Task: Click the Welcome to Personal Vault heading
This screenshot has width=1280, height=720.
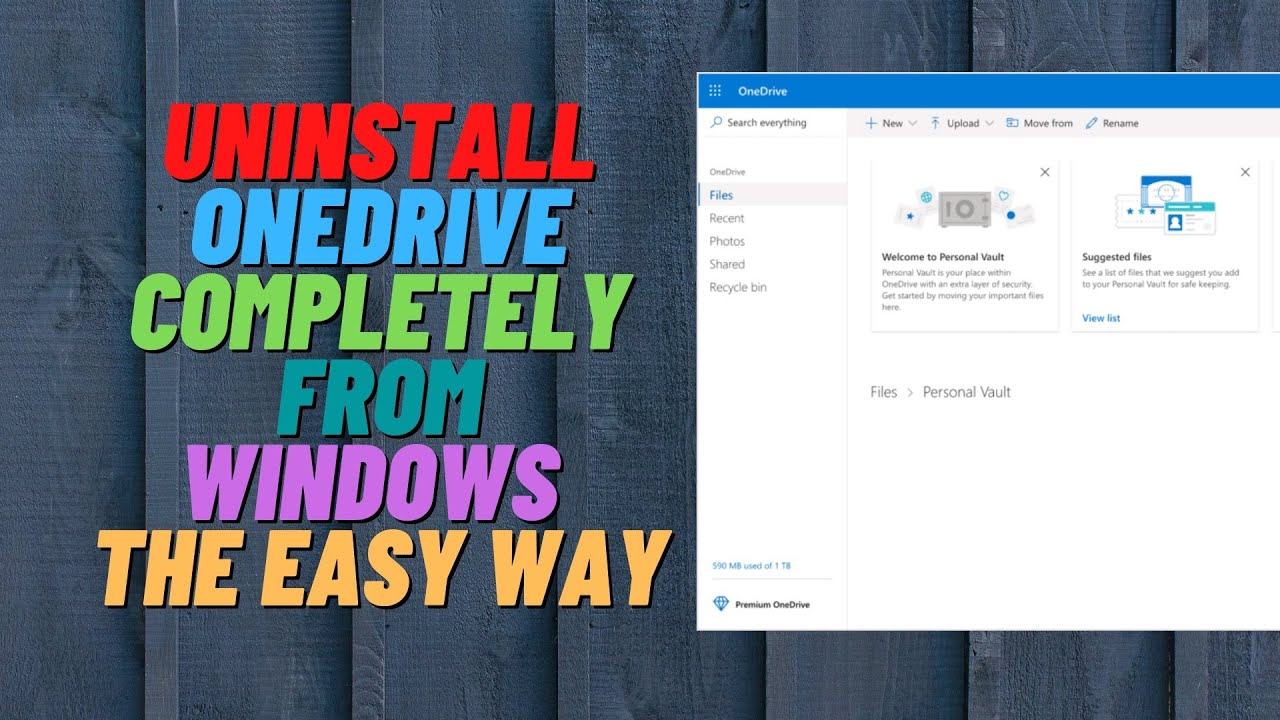Action: pos(943,257)
